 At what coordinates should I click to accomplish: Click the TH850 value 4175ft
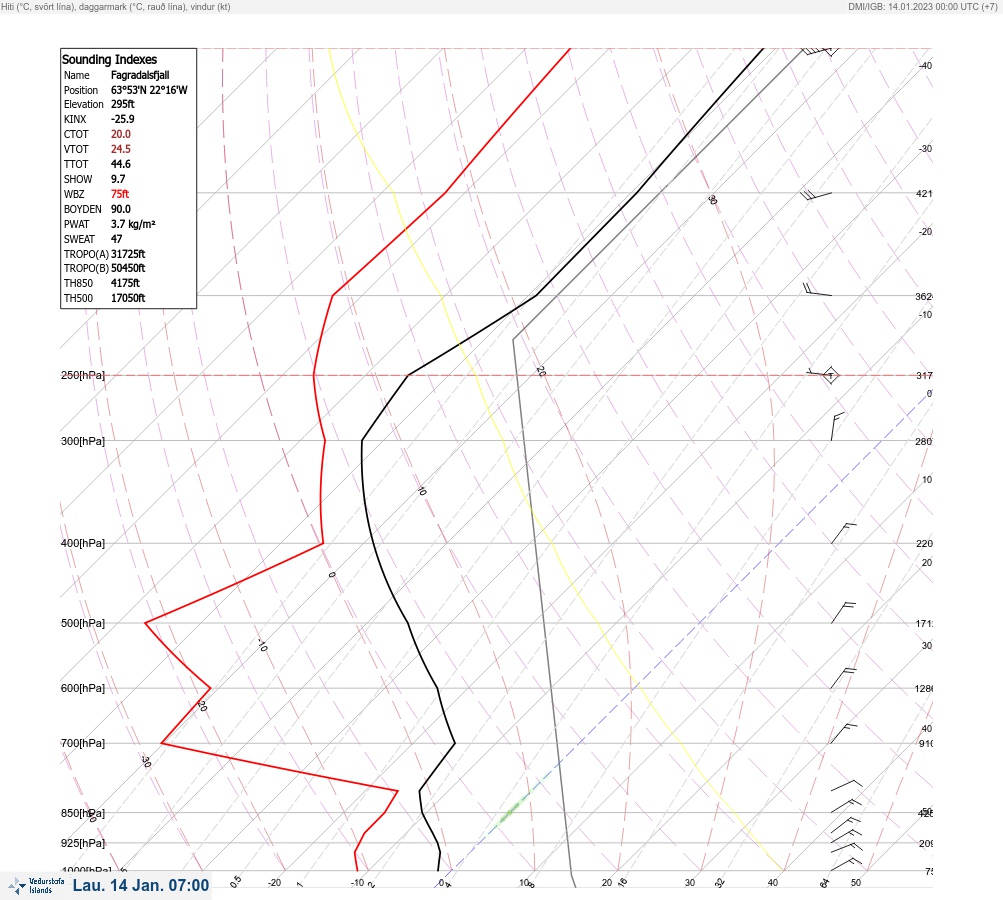pos(125,283)
